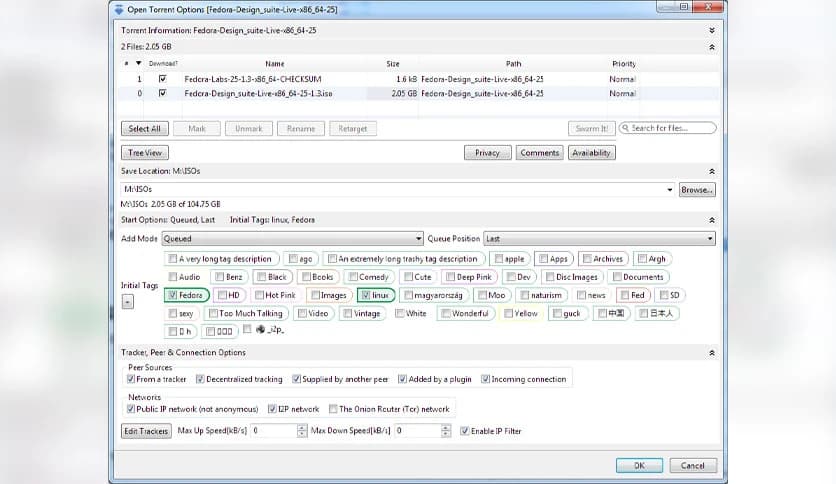Check the Documents tag
Screen dimensions: 836x484
tap(617, 277)
